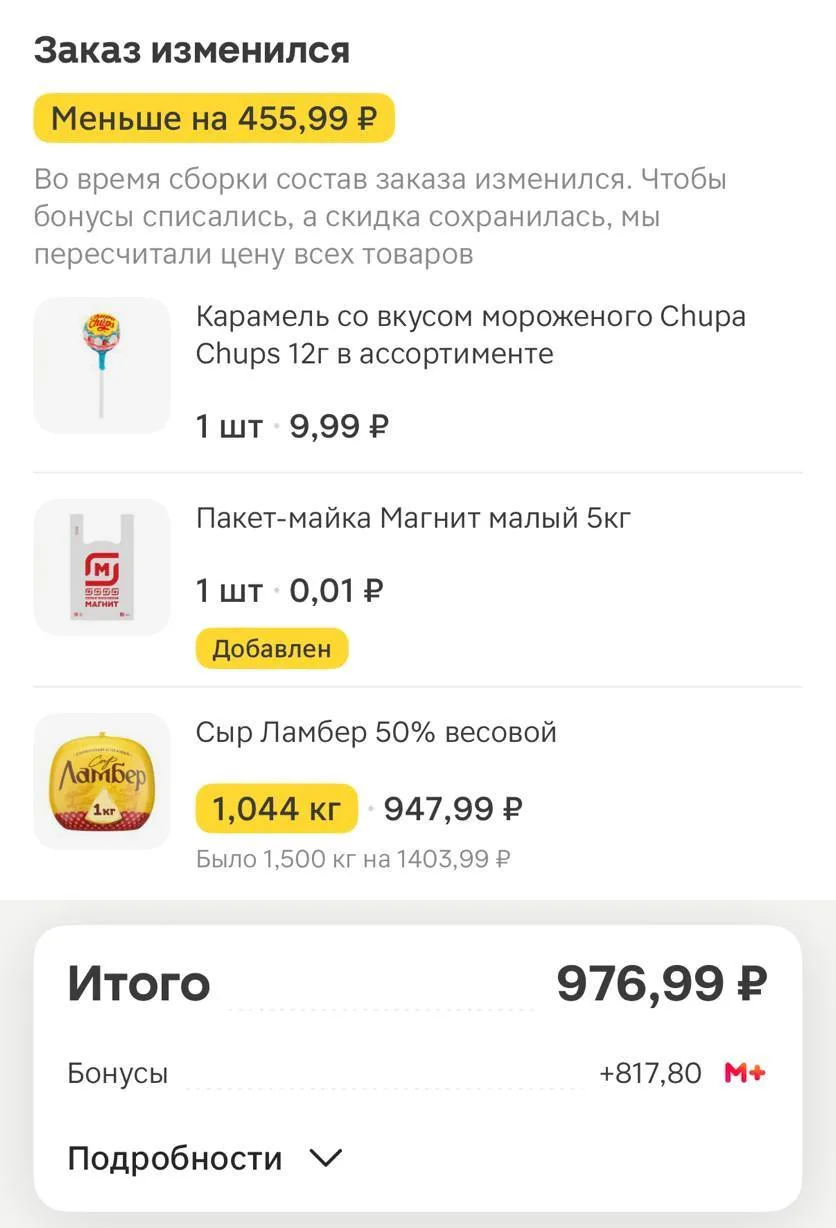The height and width of the screenshot is (1228, 836).
Task: Tap the Magnit plastic bag product image
Action: (x=102, y=567)
